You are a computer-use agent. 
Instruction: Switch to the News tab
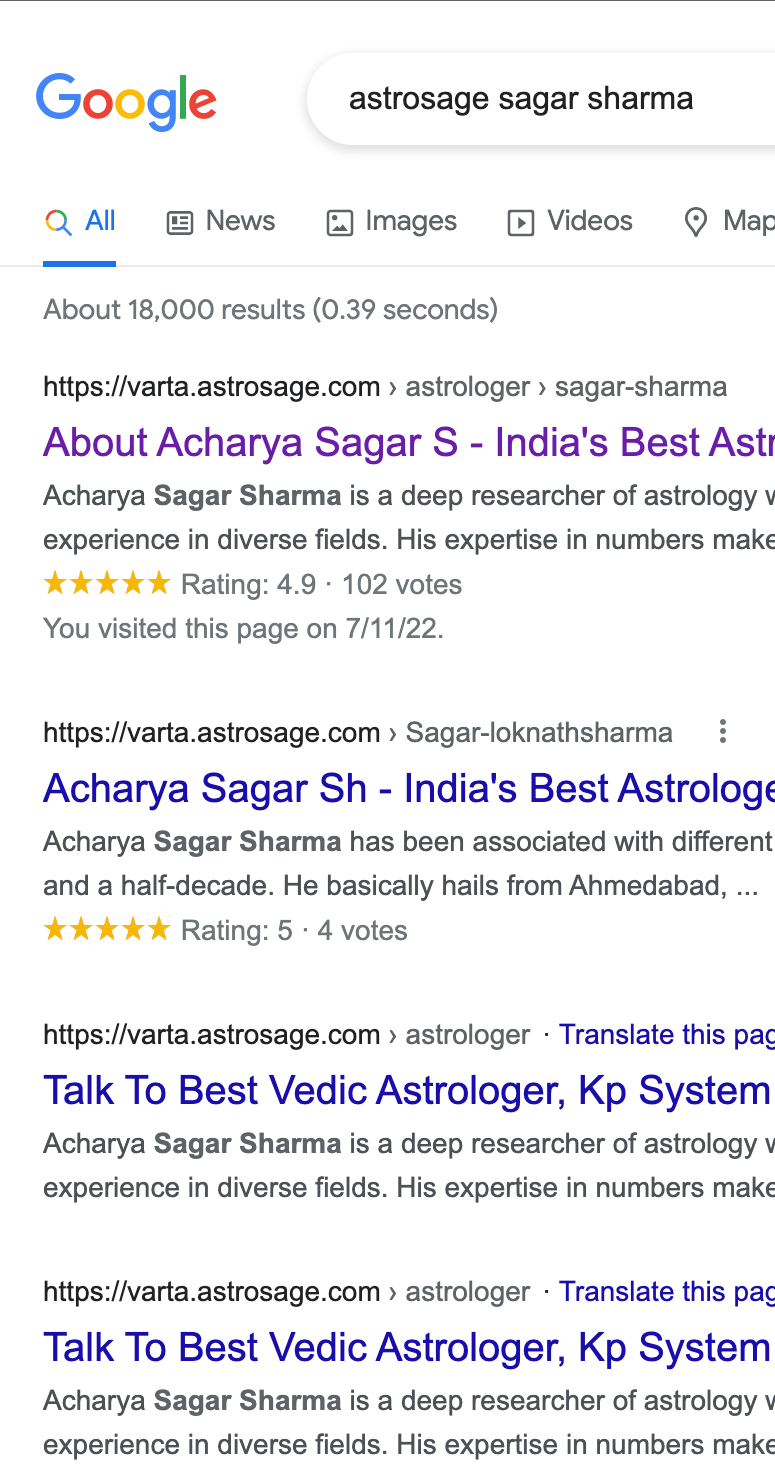click(x=240, y=221)
